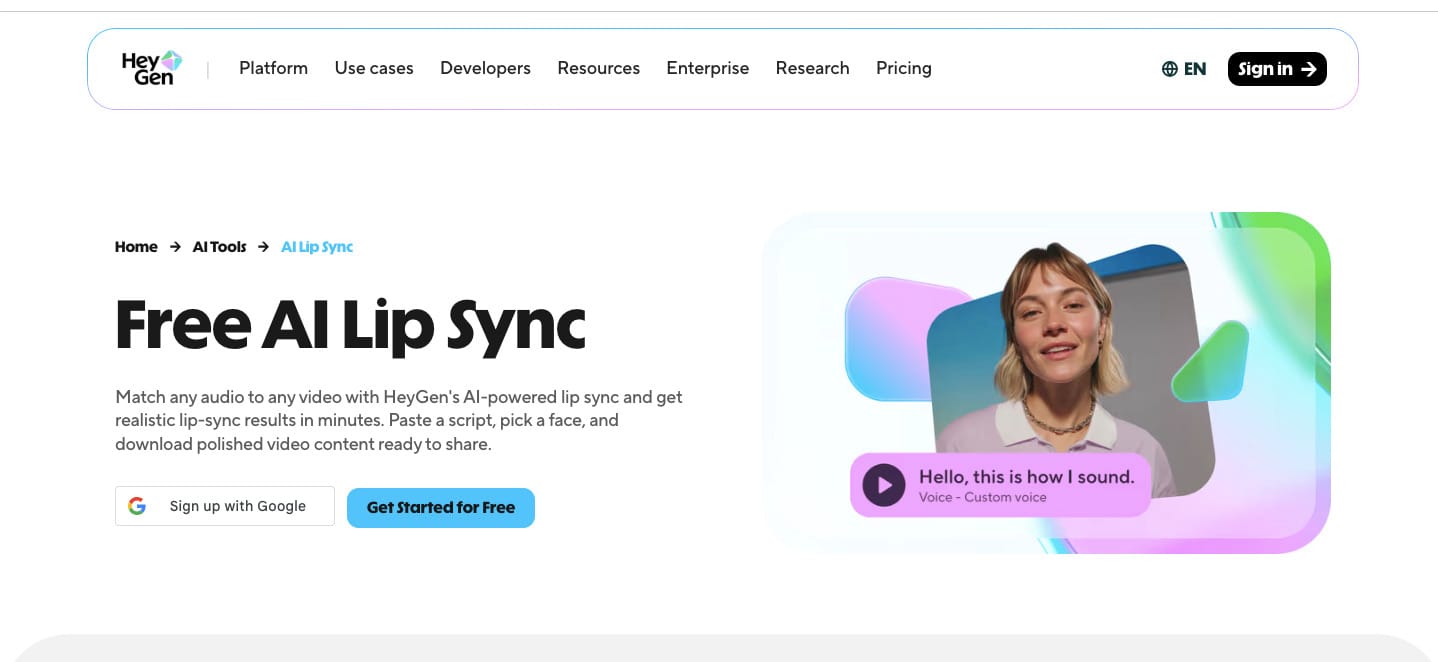Go to Home breadcrumb link

[136, 247]
